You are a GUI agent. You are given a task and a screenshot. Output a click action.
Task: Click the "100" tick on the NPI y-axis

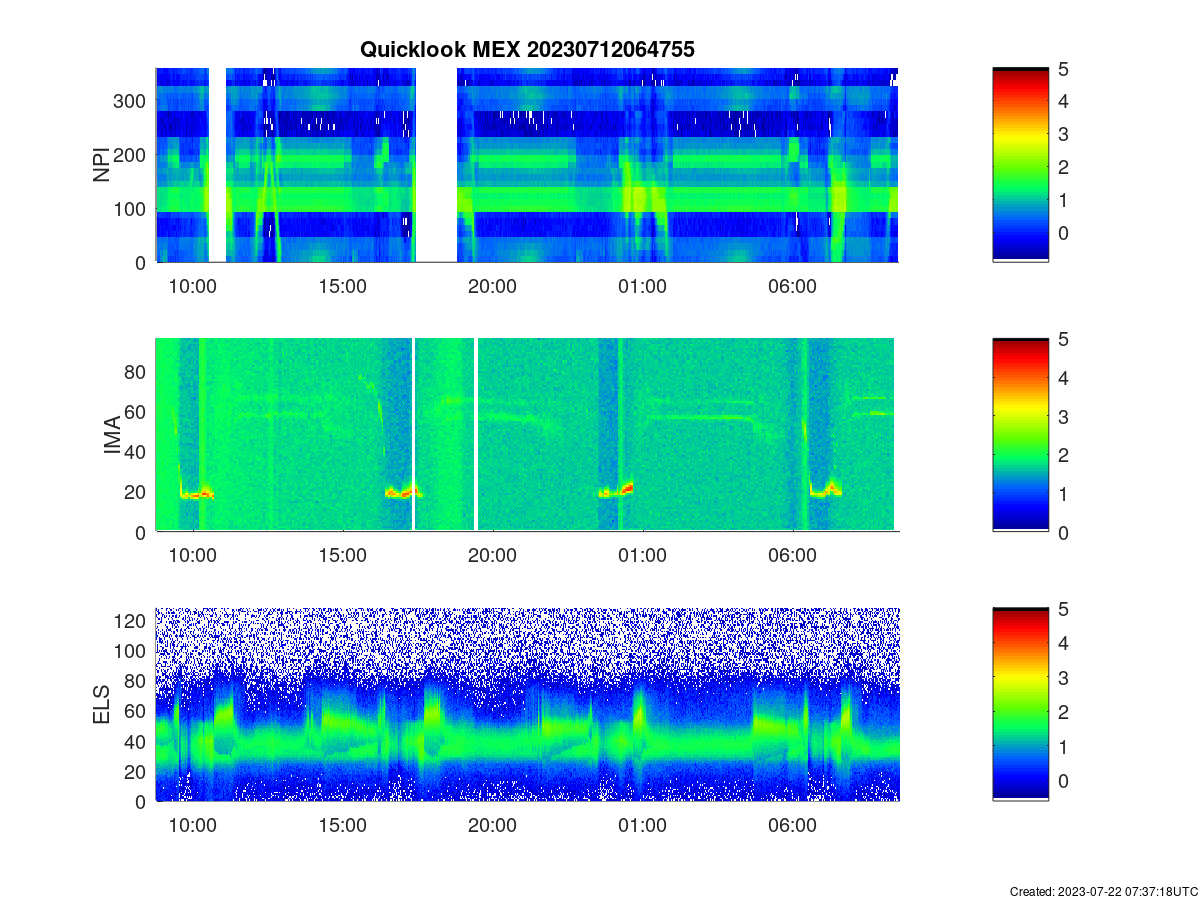[x=132, y=208]
